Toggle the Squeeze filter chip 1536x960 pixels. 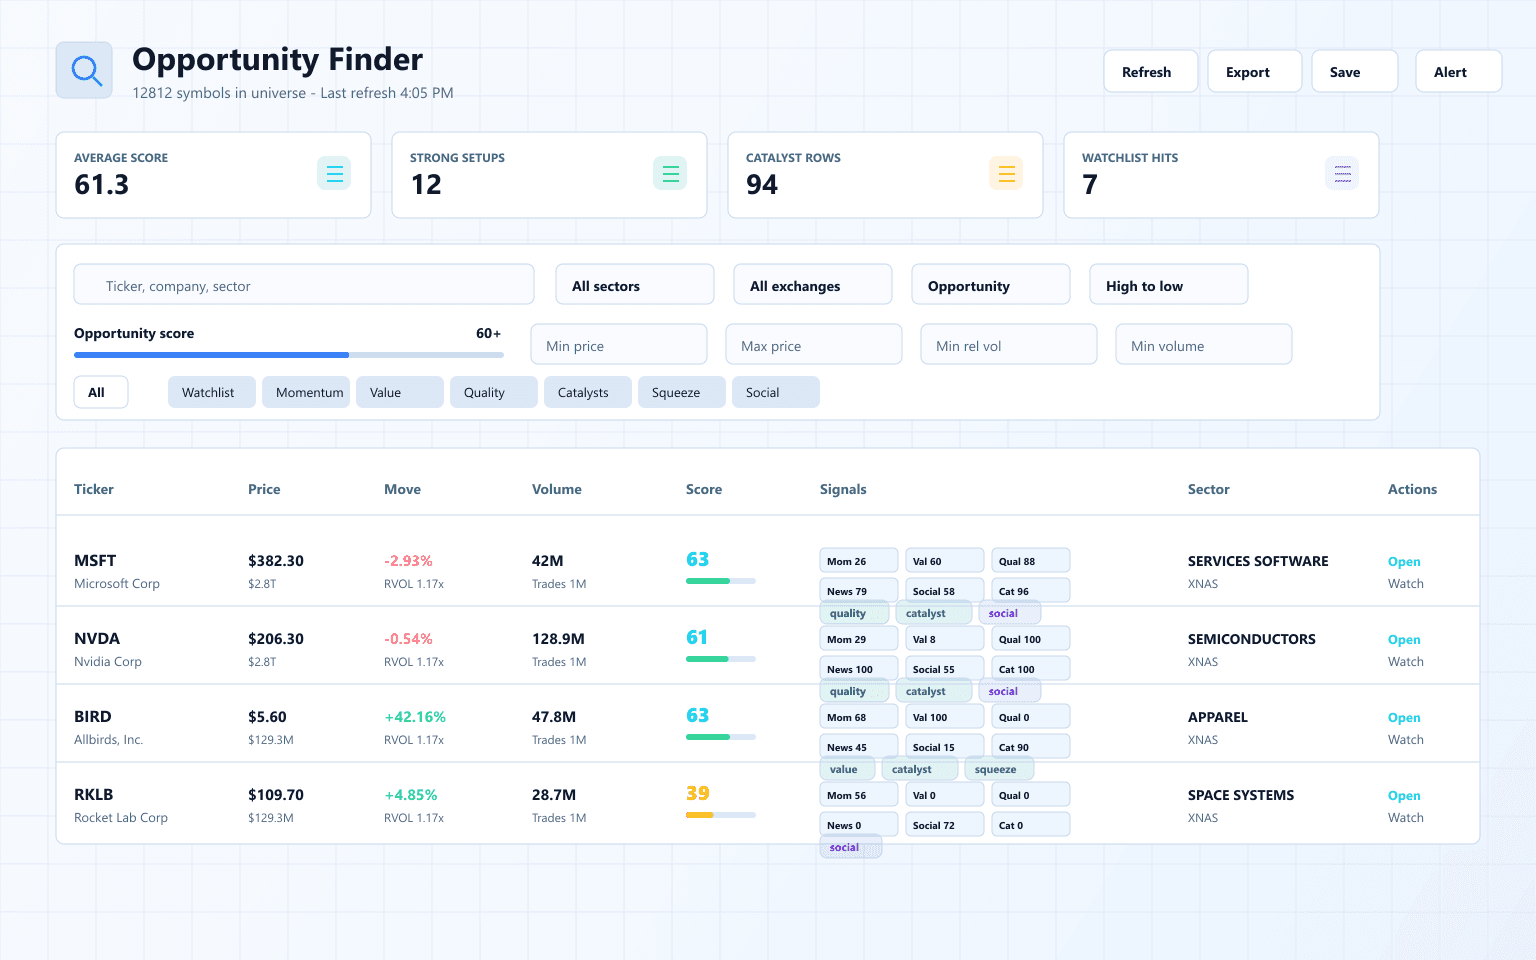682,392
